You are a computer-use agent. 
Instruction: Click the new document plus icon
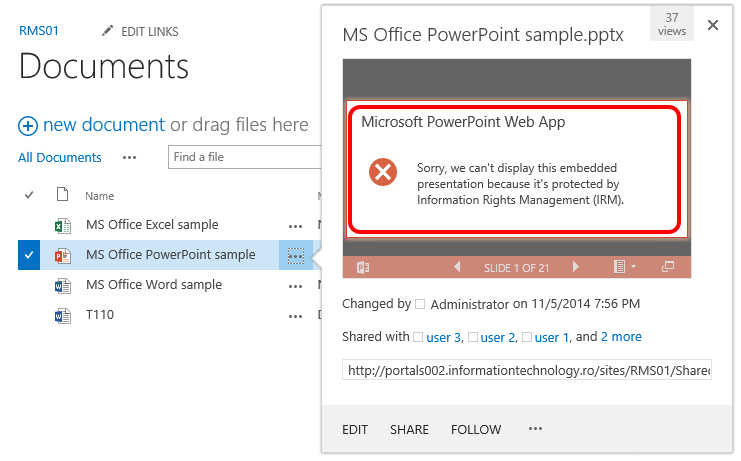click(28, 126)
